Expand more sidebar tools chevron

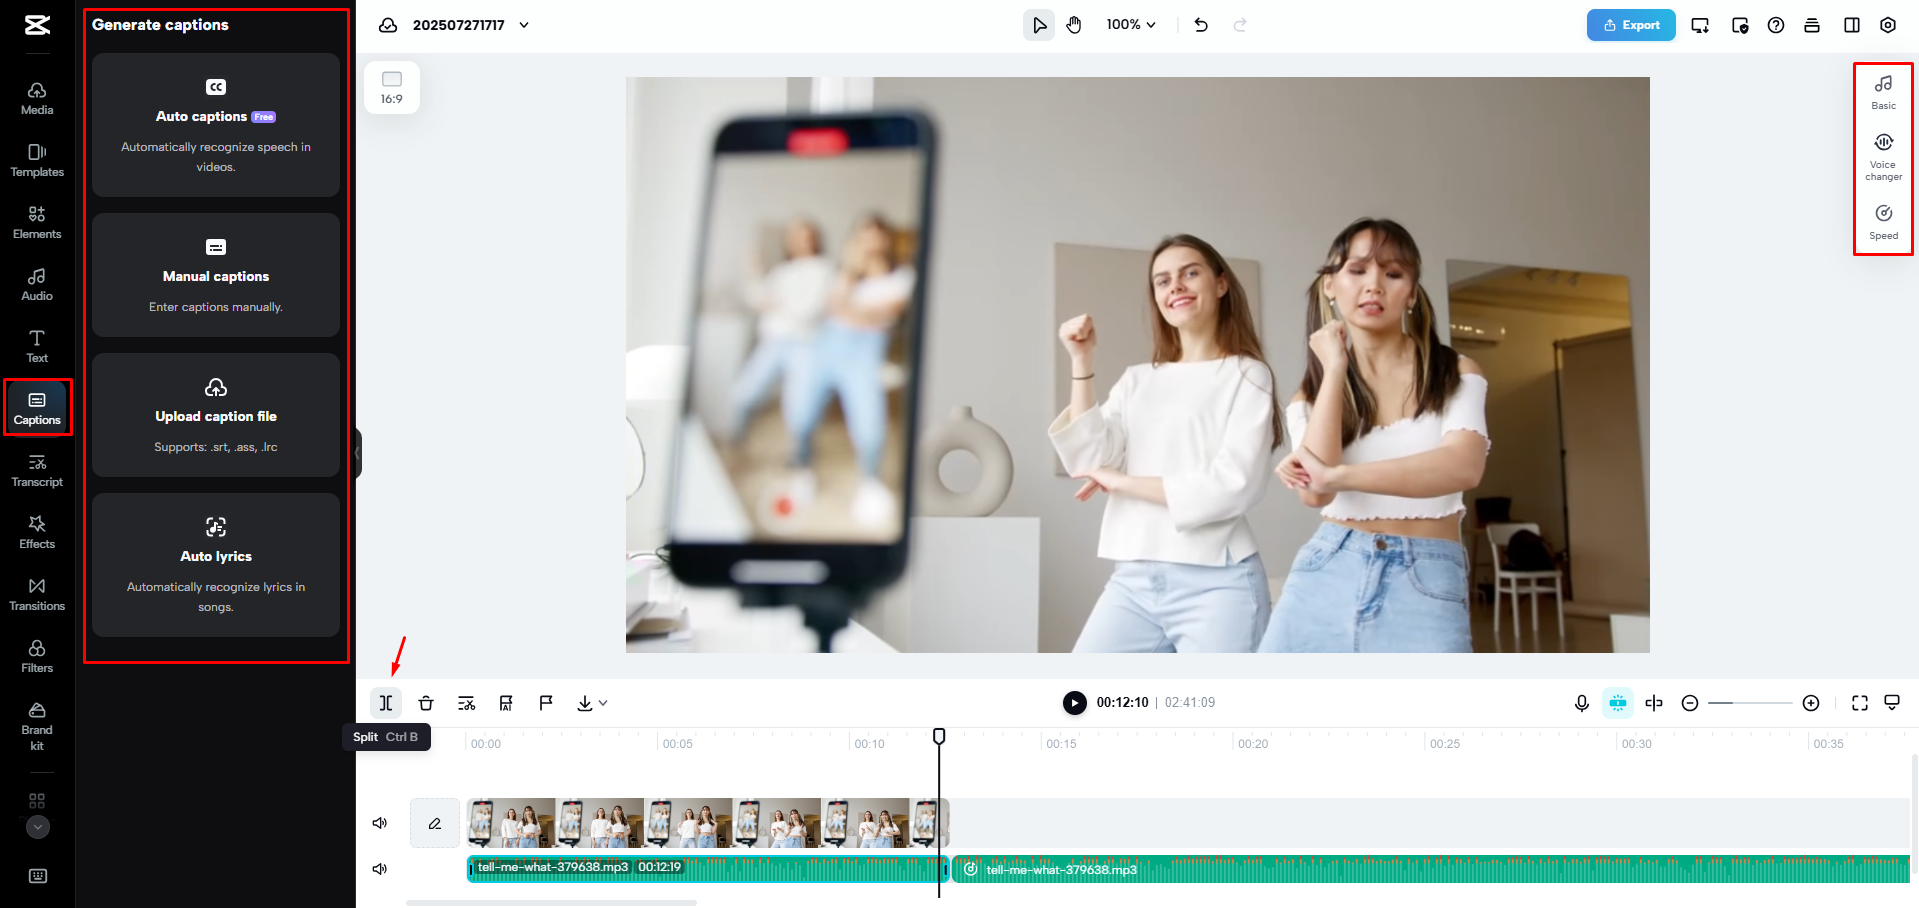click(37, 827)
